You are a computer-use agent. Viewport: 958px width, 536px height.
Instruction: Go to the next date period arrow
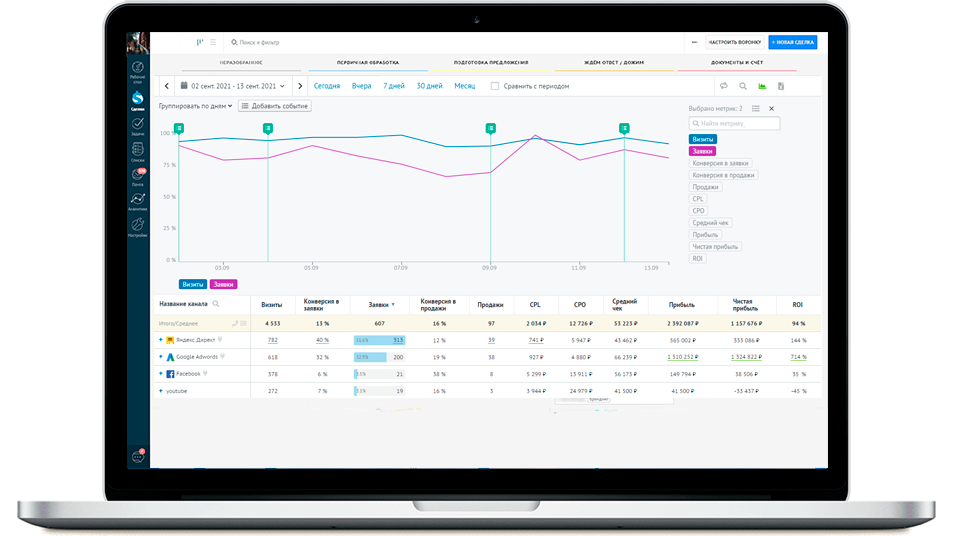(300, 86)
